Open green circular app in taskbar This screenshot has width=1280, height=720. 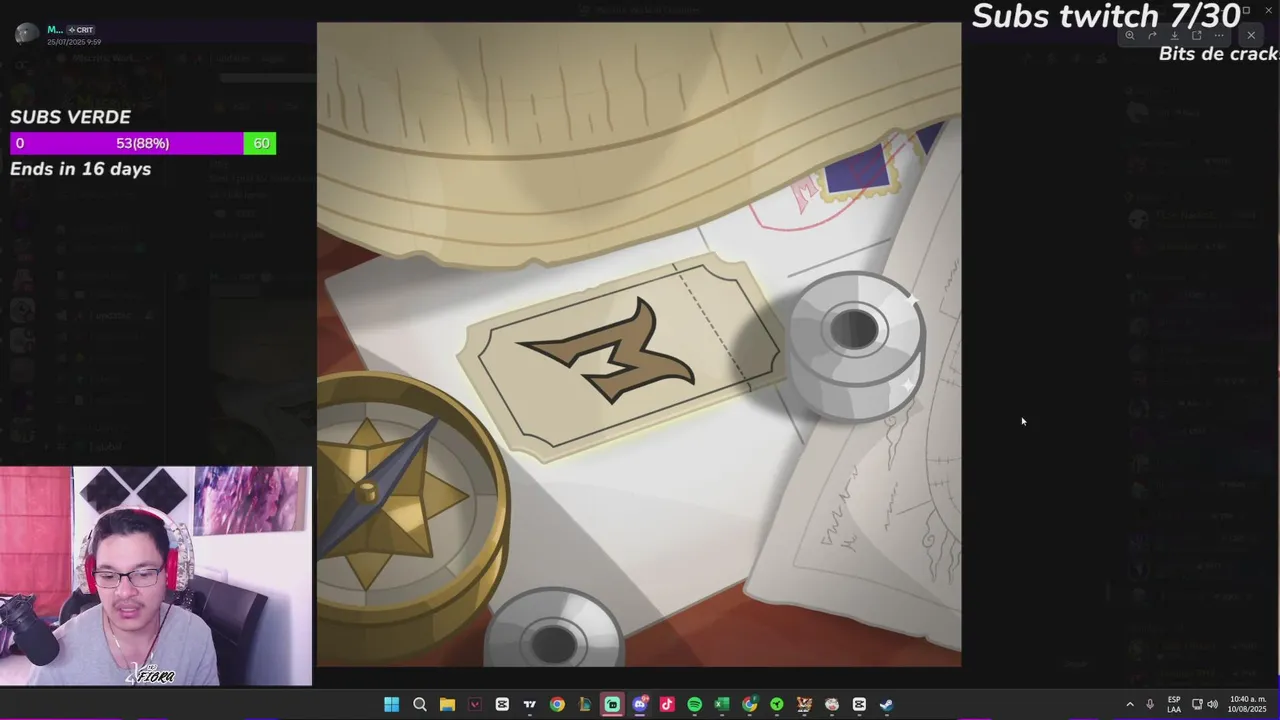(777, 705)
